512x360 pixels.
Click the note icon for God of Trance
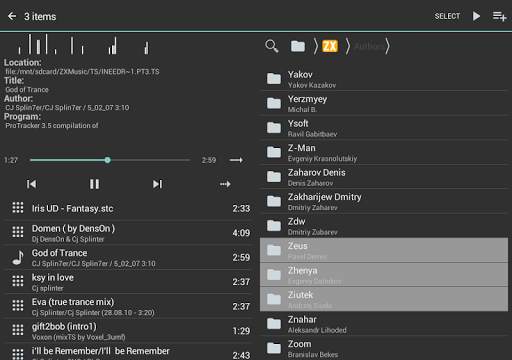click(x=18, y=257)
